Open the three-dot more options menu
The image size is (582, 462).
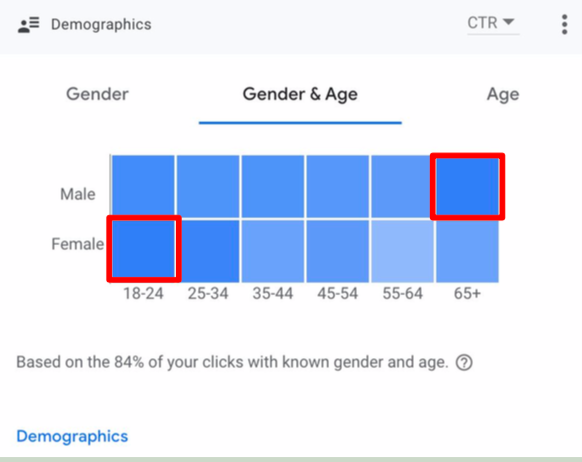(x=564, y=24)
